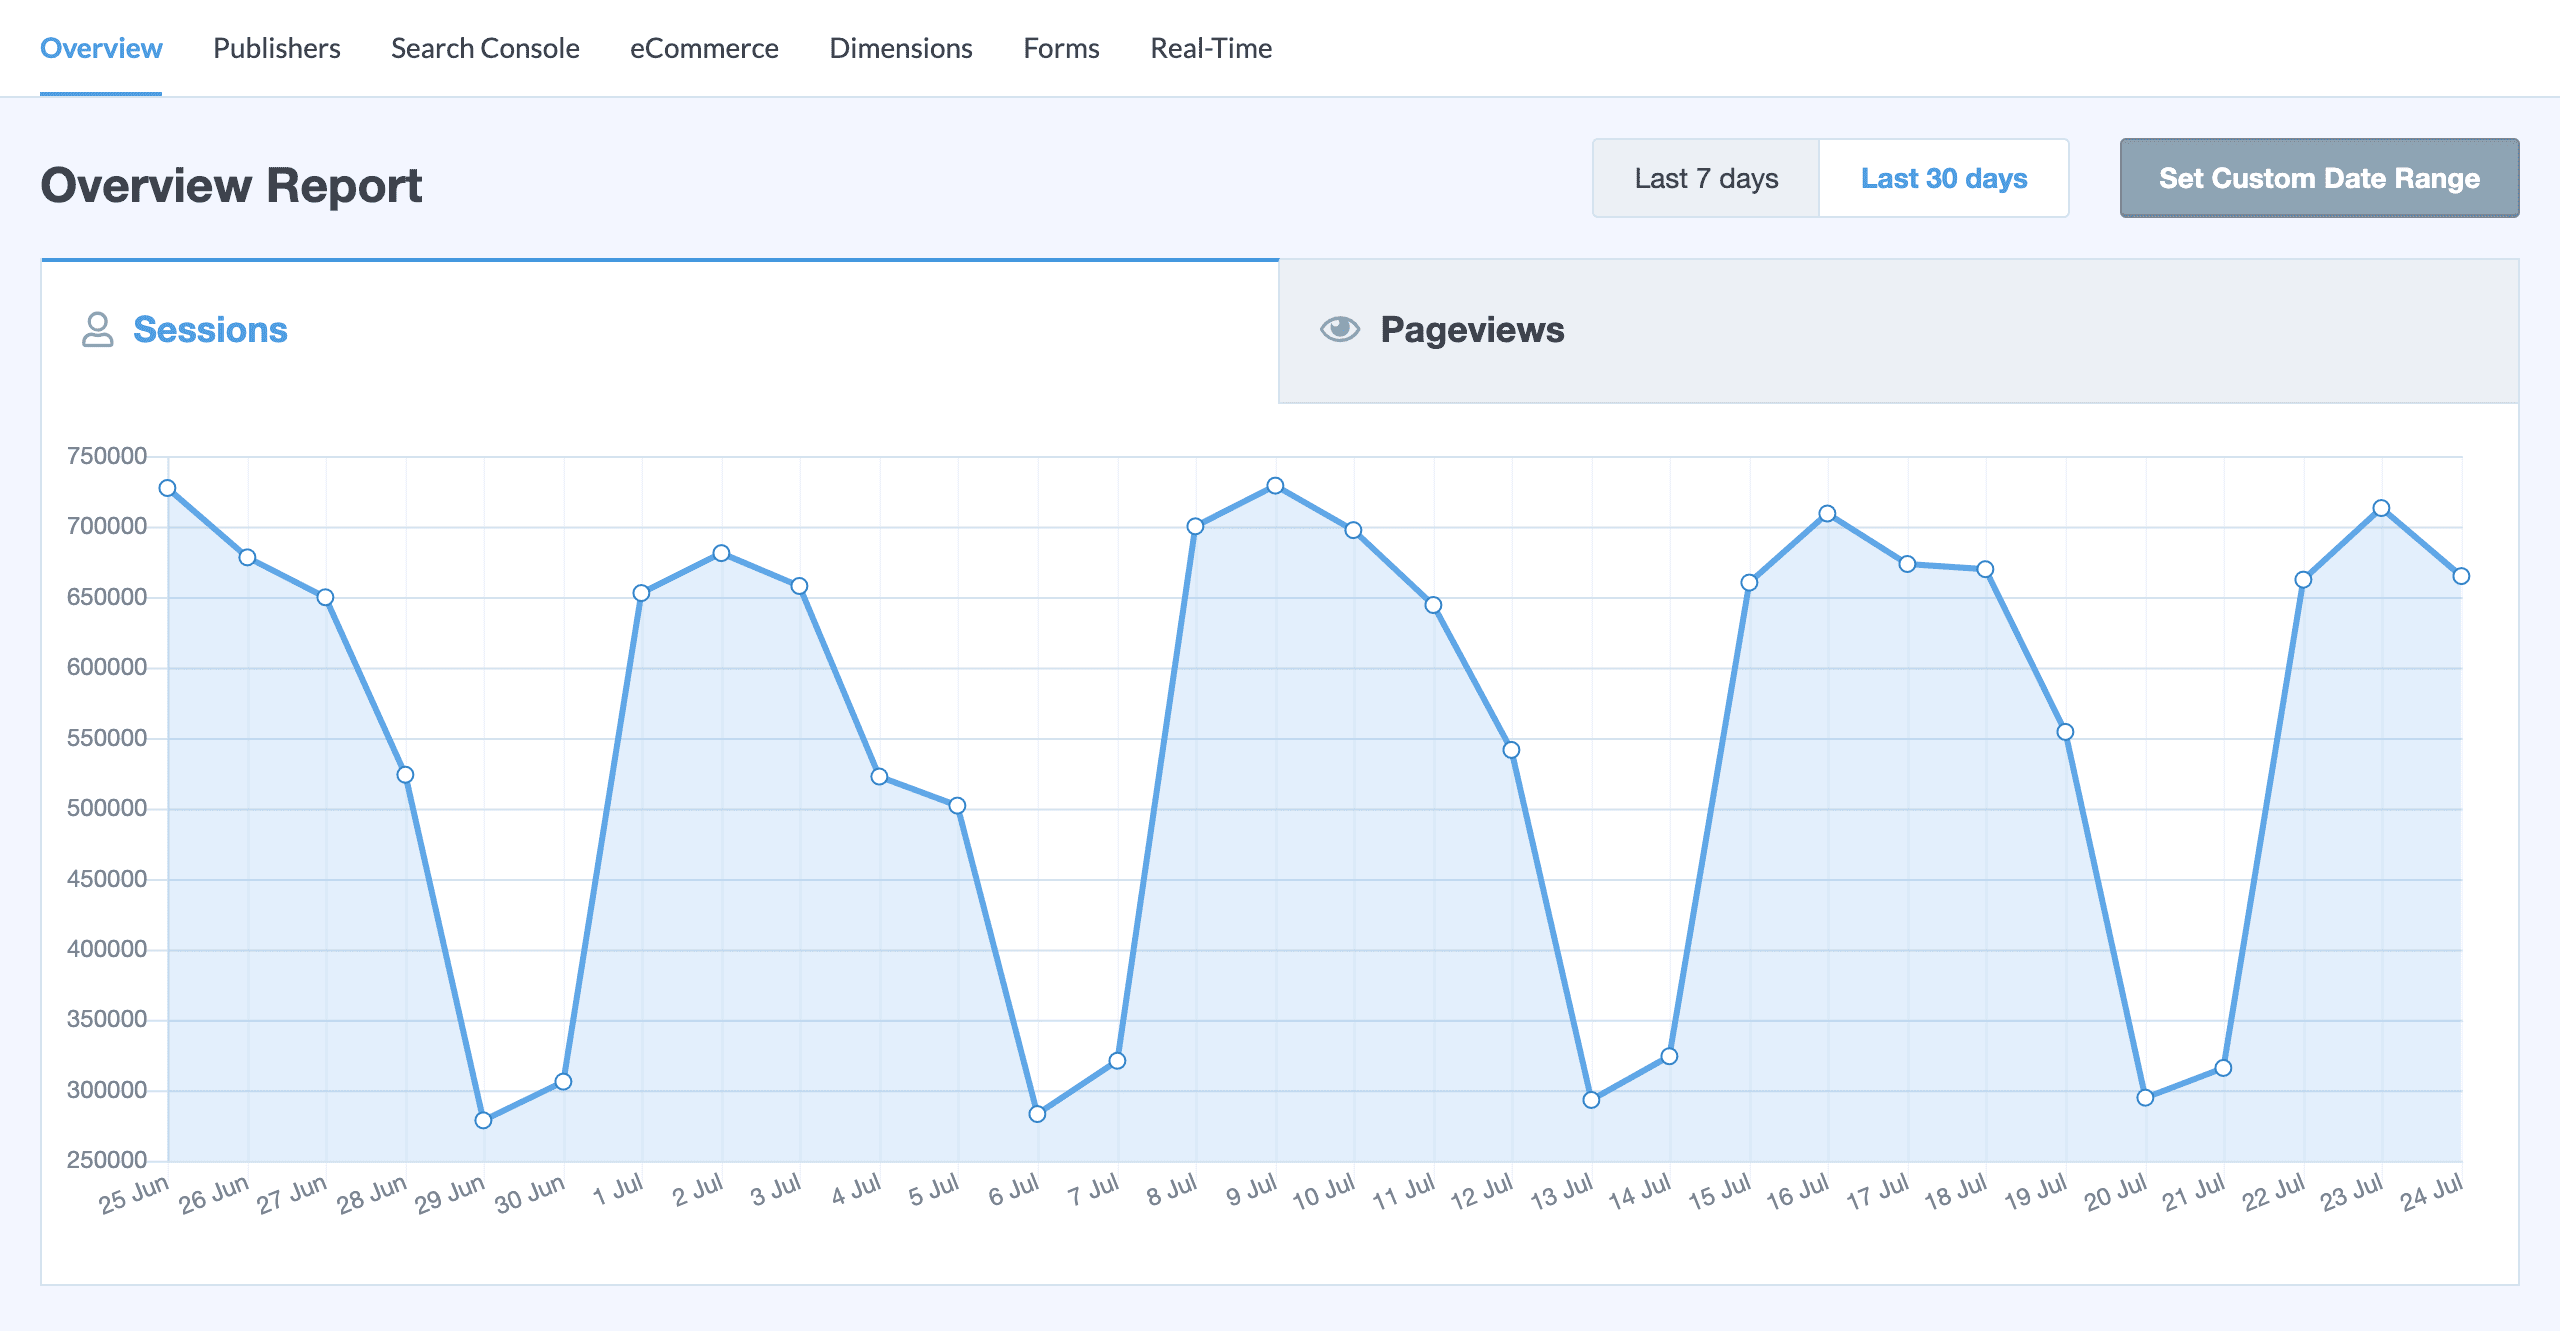Click the eye icon next to Pageviews
This screenshot has height=1331, width=2560.
pos(1338,328)
